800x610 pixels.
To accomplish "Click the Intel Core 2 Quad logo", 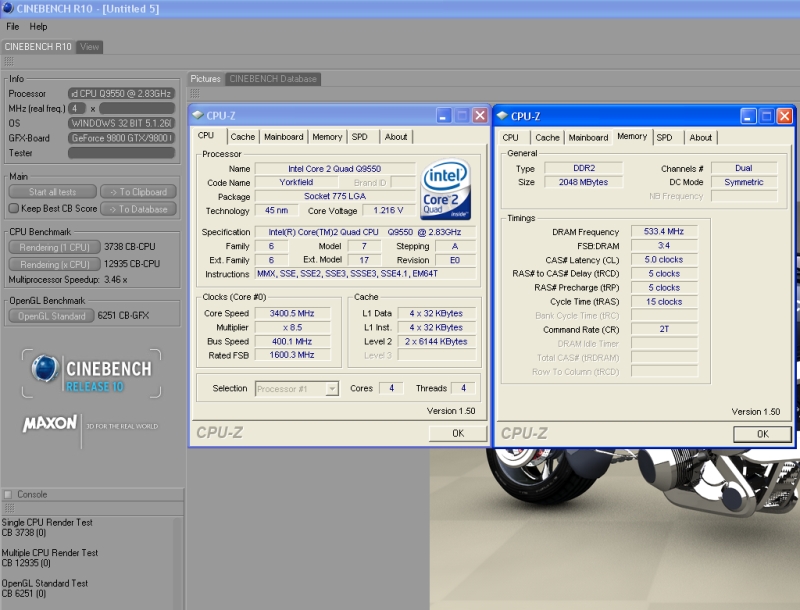I will click(x=446, y=189).
